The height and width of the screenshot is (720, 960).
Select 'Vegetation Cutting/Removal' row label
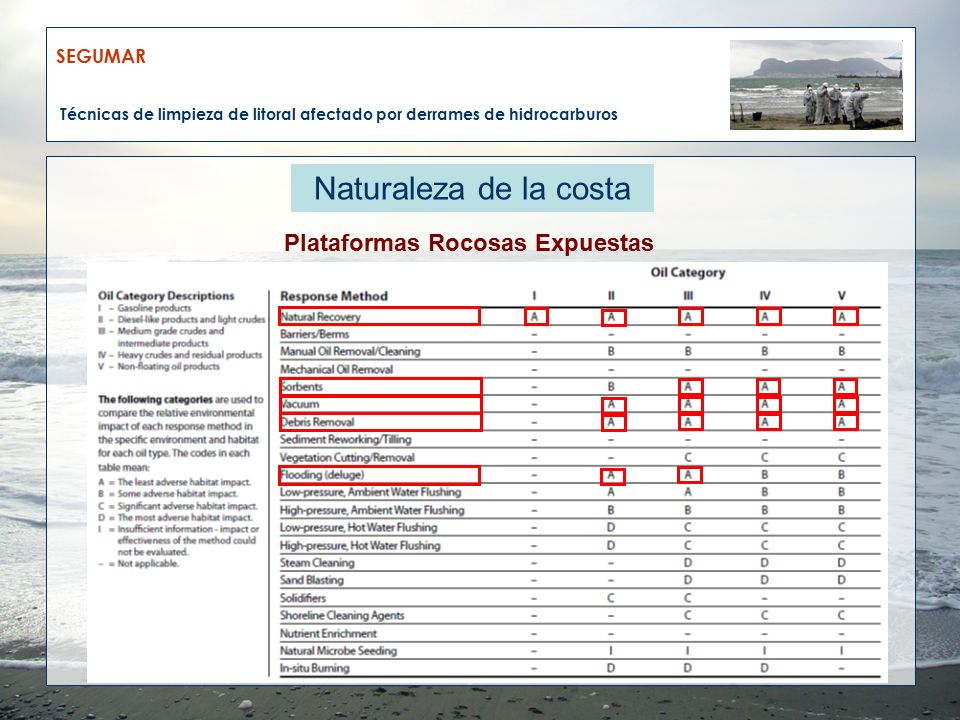pos(347,457)
